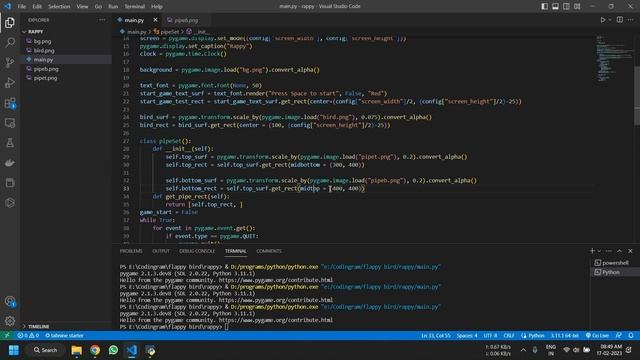Open run button dropdown arrow
The width and height of the screenshot is (640, 360).
[x=610, y=20]
